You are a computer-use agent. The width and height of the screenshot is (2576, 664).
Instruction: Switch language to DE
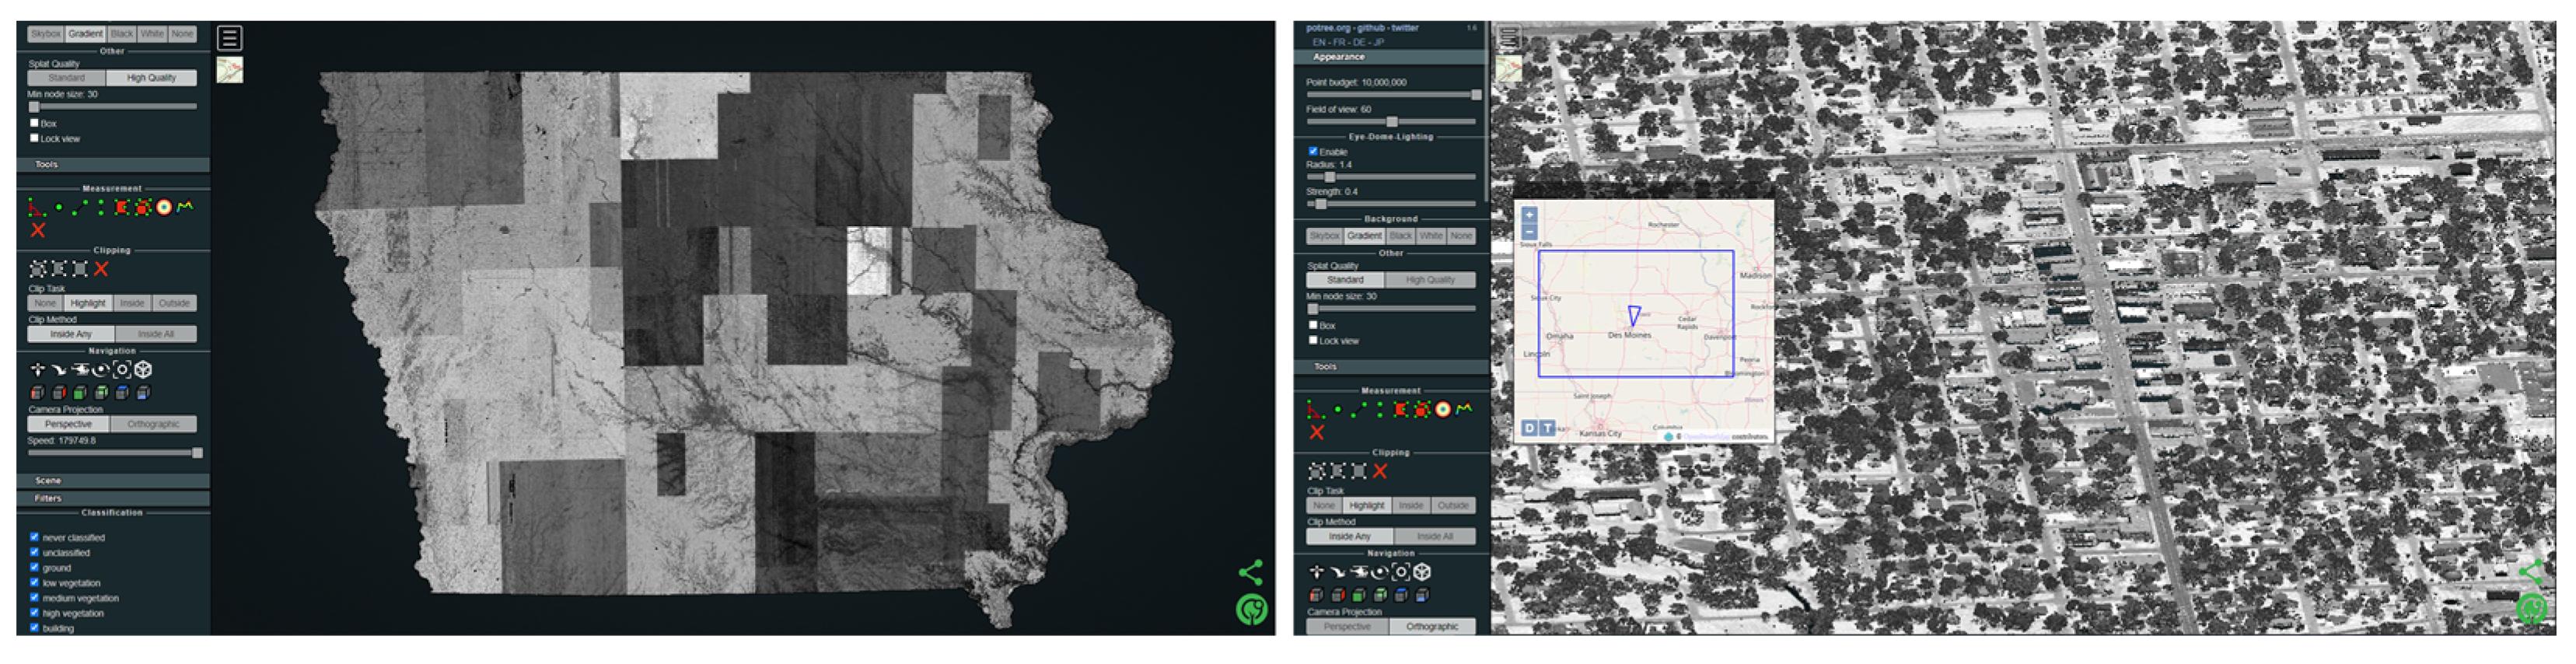[1358, 43]
